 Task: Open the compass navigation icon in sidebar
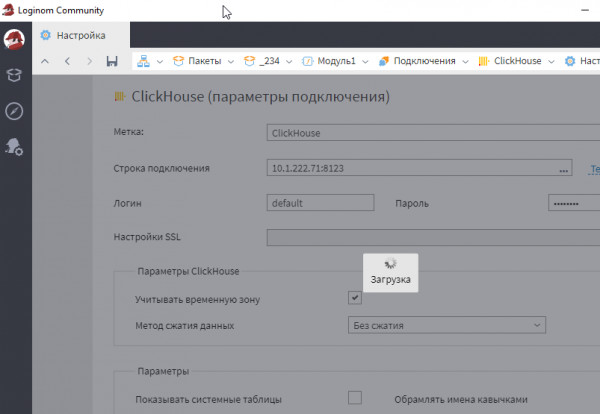[x=14, y=111]
